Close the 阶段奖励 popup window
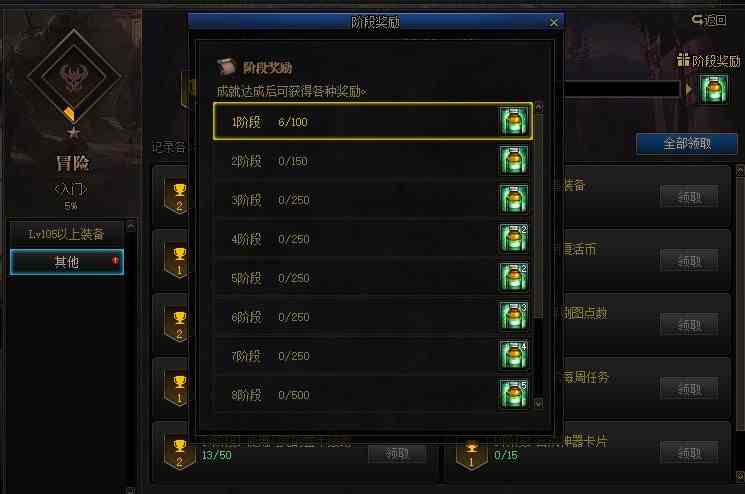This screenshot has width=745, height=494. click(554, 22)
